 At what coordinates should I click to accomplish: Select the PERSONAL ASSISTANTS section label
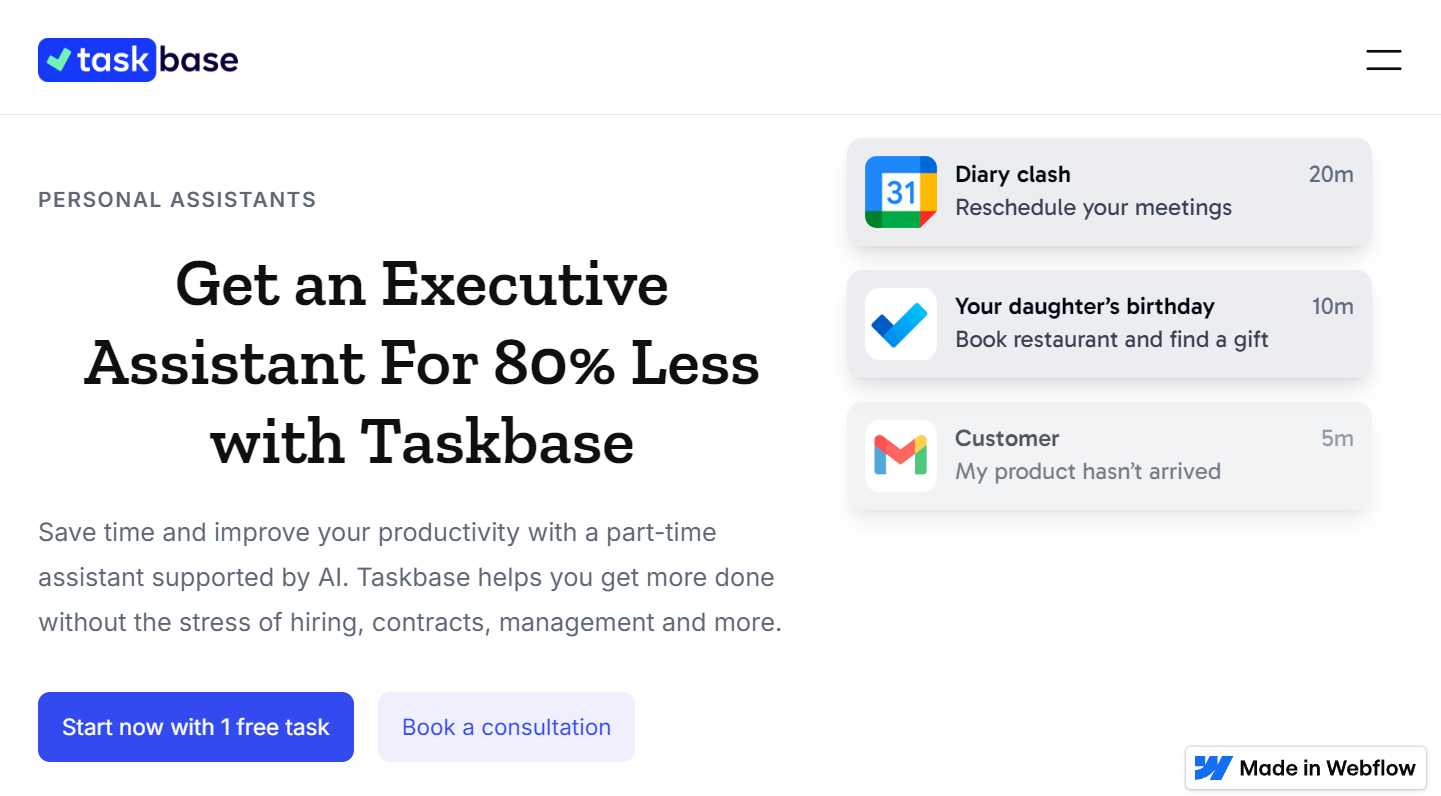tap(176, 199)
